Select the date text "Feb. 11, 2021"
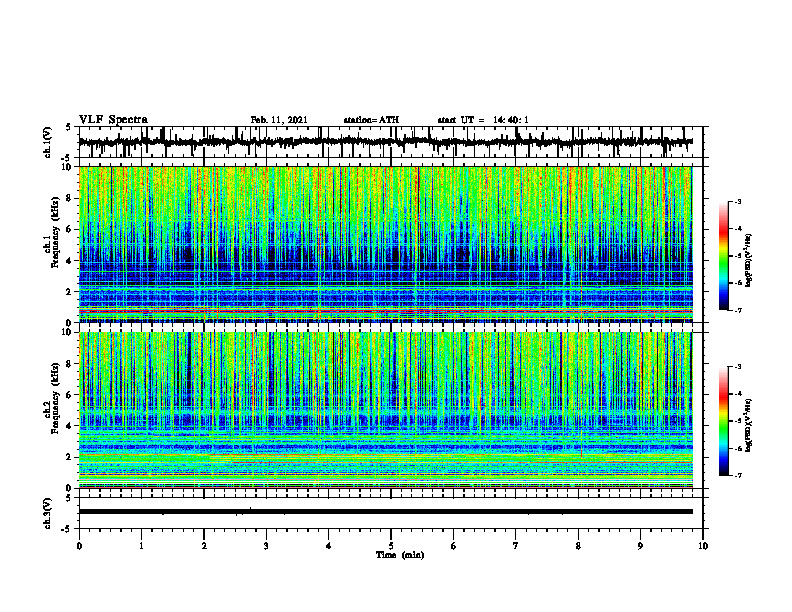This screenshot has height=612, width=792. coord(279,120)
